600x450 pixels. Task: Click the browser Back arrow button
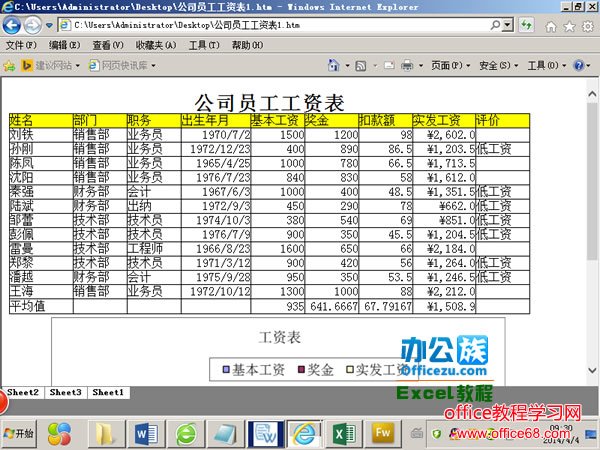coord(11,26)
